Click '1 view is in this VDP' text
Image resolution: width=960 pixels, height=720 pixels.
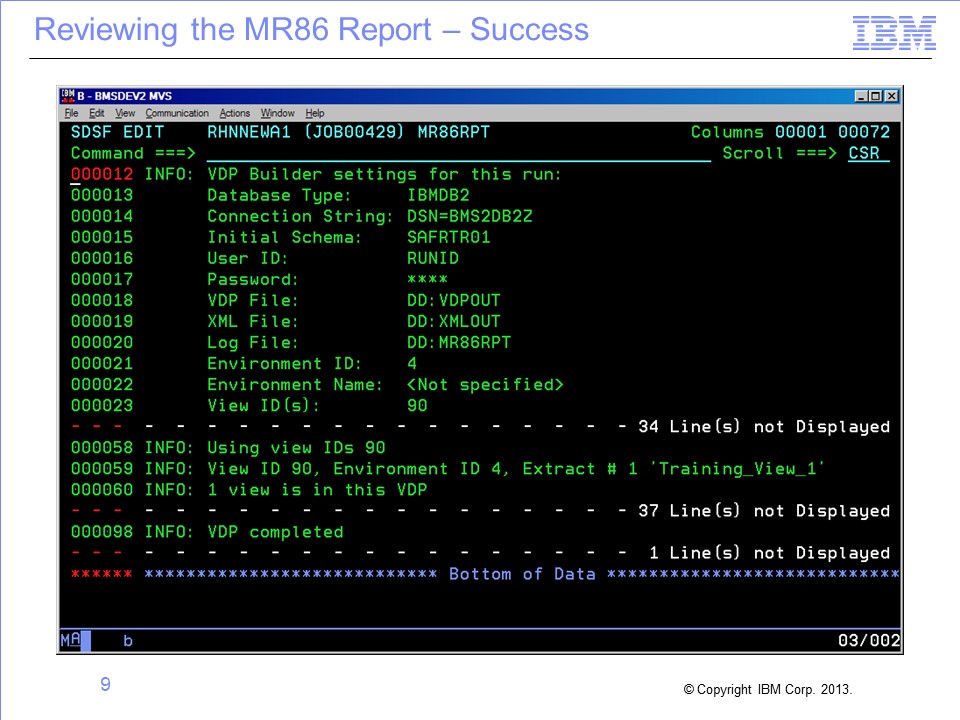pos(317,490)
